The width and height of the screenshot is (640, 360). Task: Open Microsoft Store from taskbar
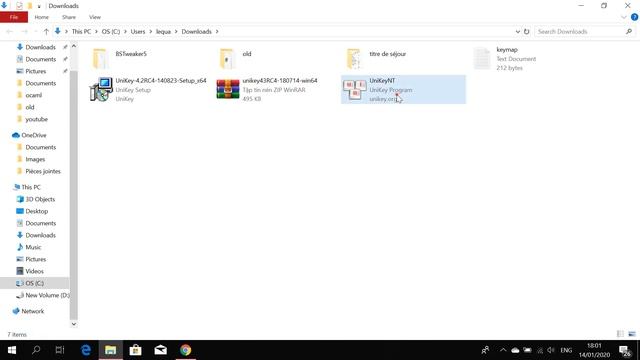coord(136,350)
